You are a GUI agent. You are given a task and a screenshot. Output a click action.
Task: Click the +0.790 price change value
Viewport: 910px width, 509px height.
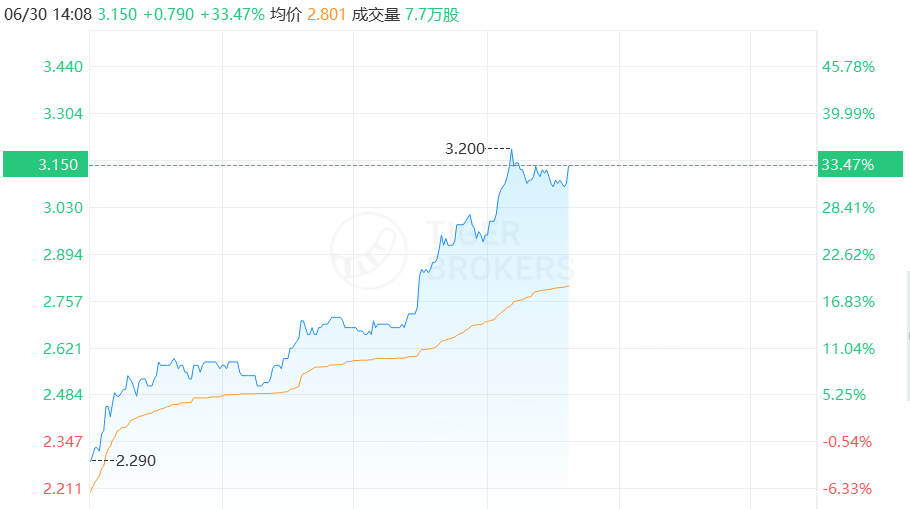coord(168,14)
